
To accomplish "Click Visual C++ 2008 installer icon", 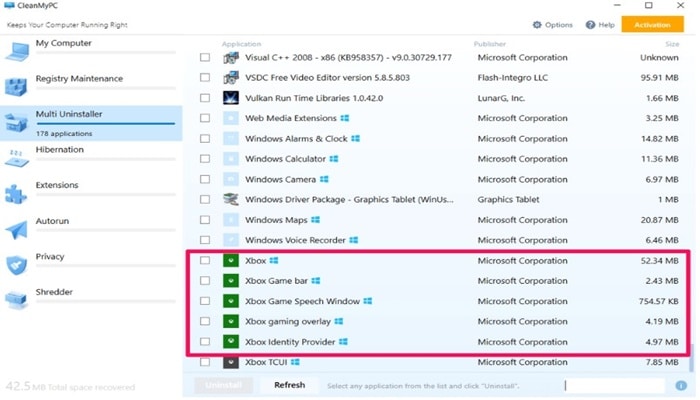I will (x=231, y=58).
